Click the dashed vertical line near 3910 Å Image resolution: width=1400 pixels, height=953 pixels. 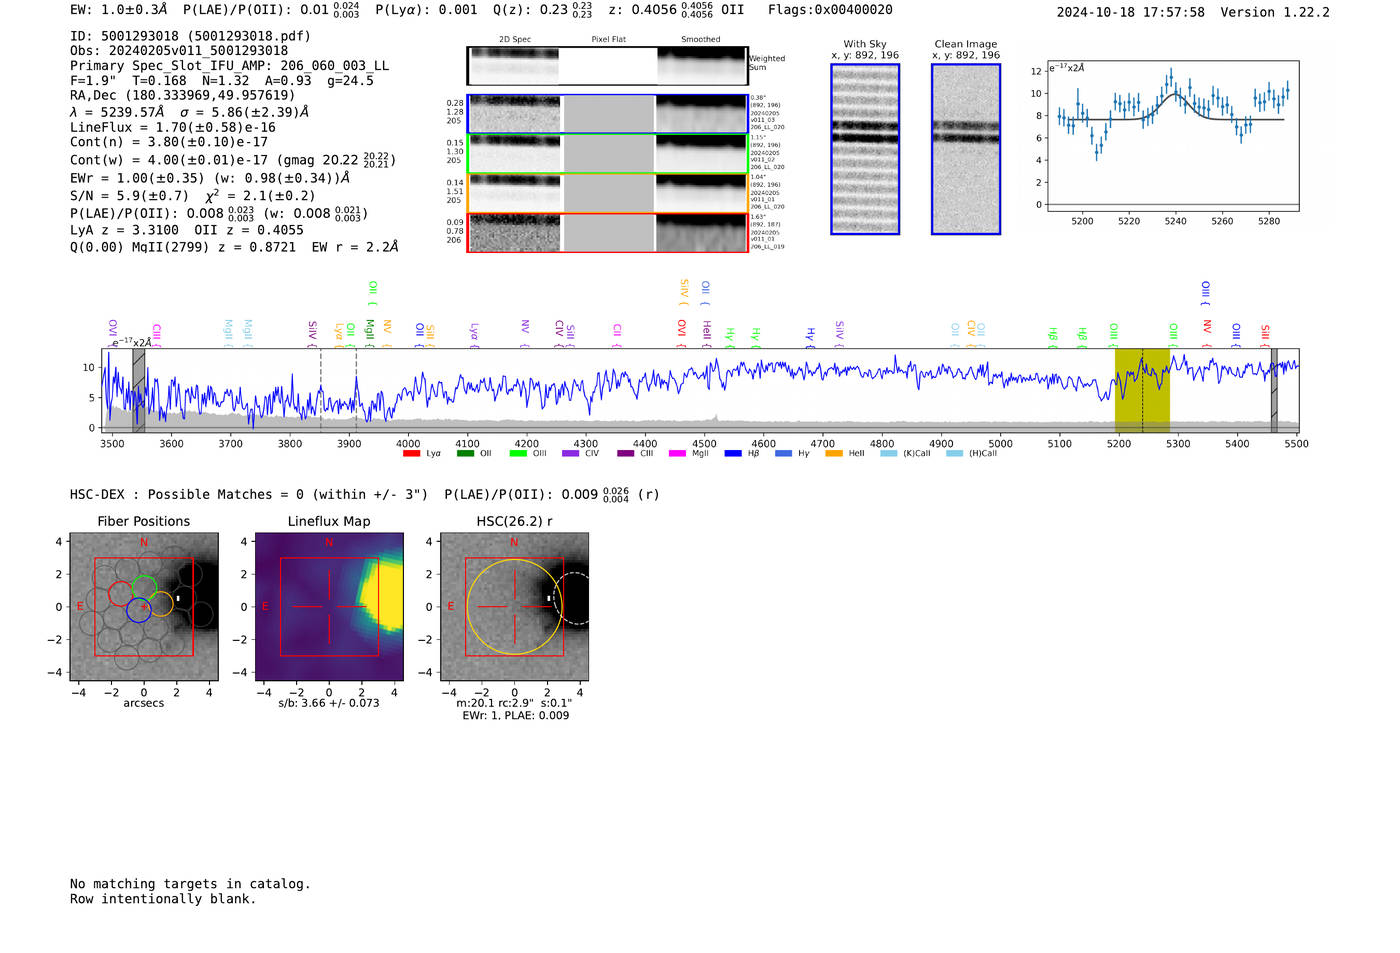pos(356,390)
